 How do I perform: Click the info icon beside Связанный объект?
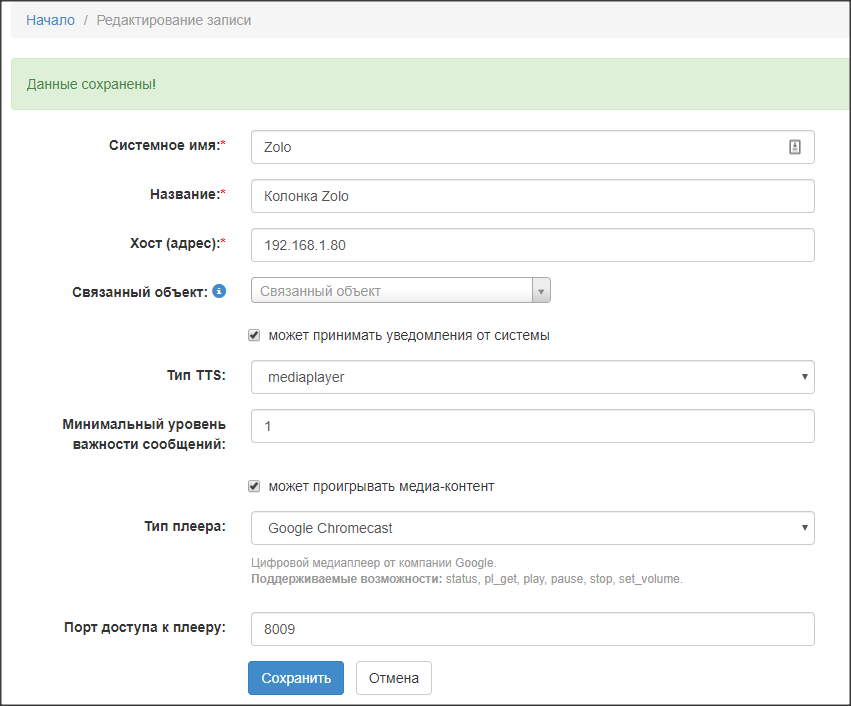point(219,291)
